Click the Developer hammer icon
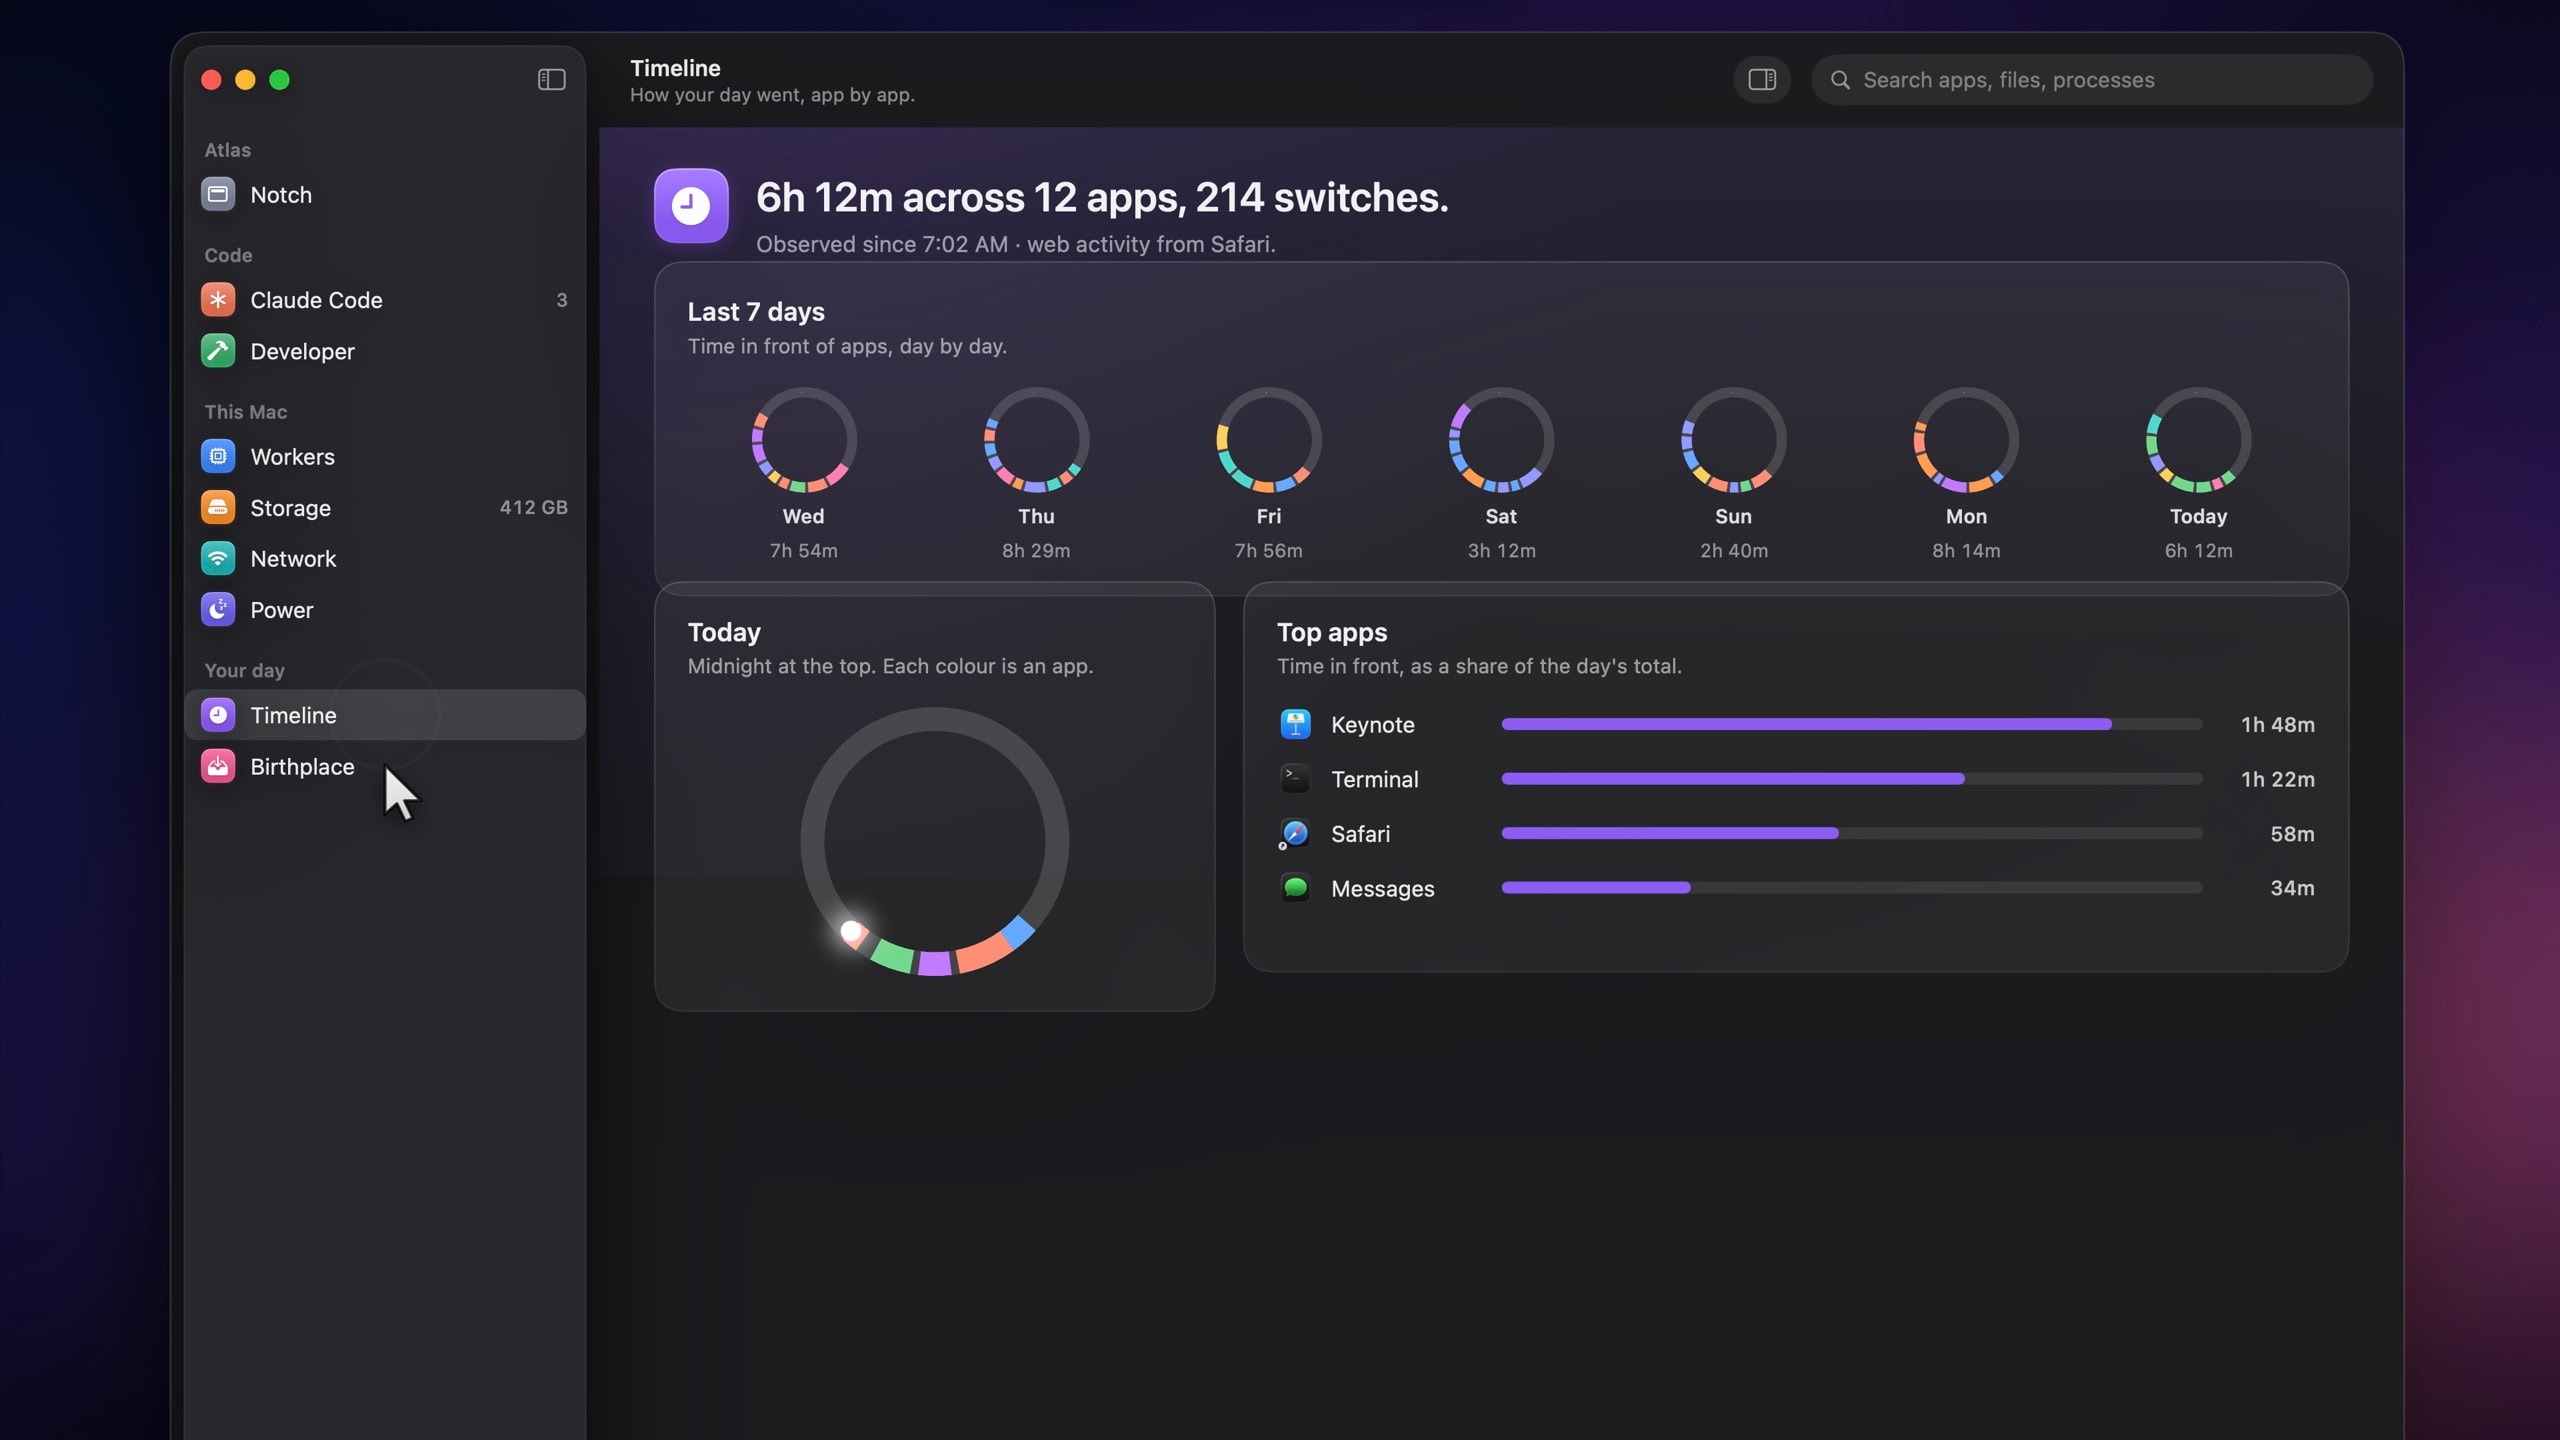This screenshot has height=1440, width=2560. coord(218,351)
